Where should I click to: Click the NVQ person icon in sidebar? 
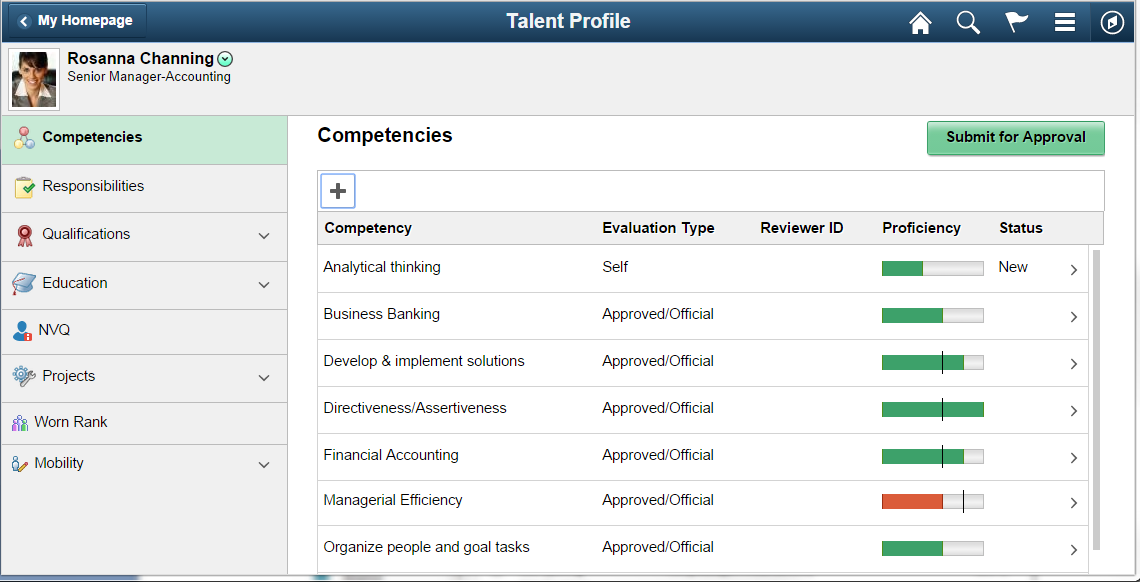tap(23, 331)
